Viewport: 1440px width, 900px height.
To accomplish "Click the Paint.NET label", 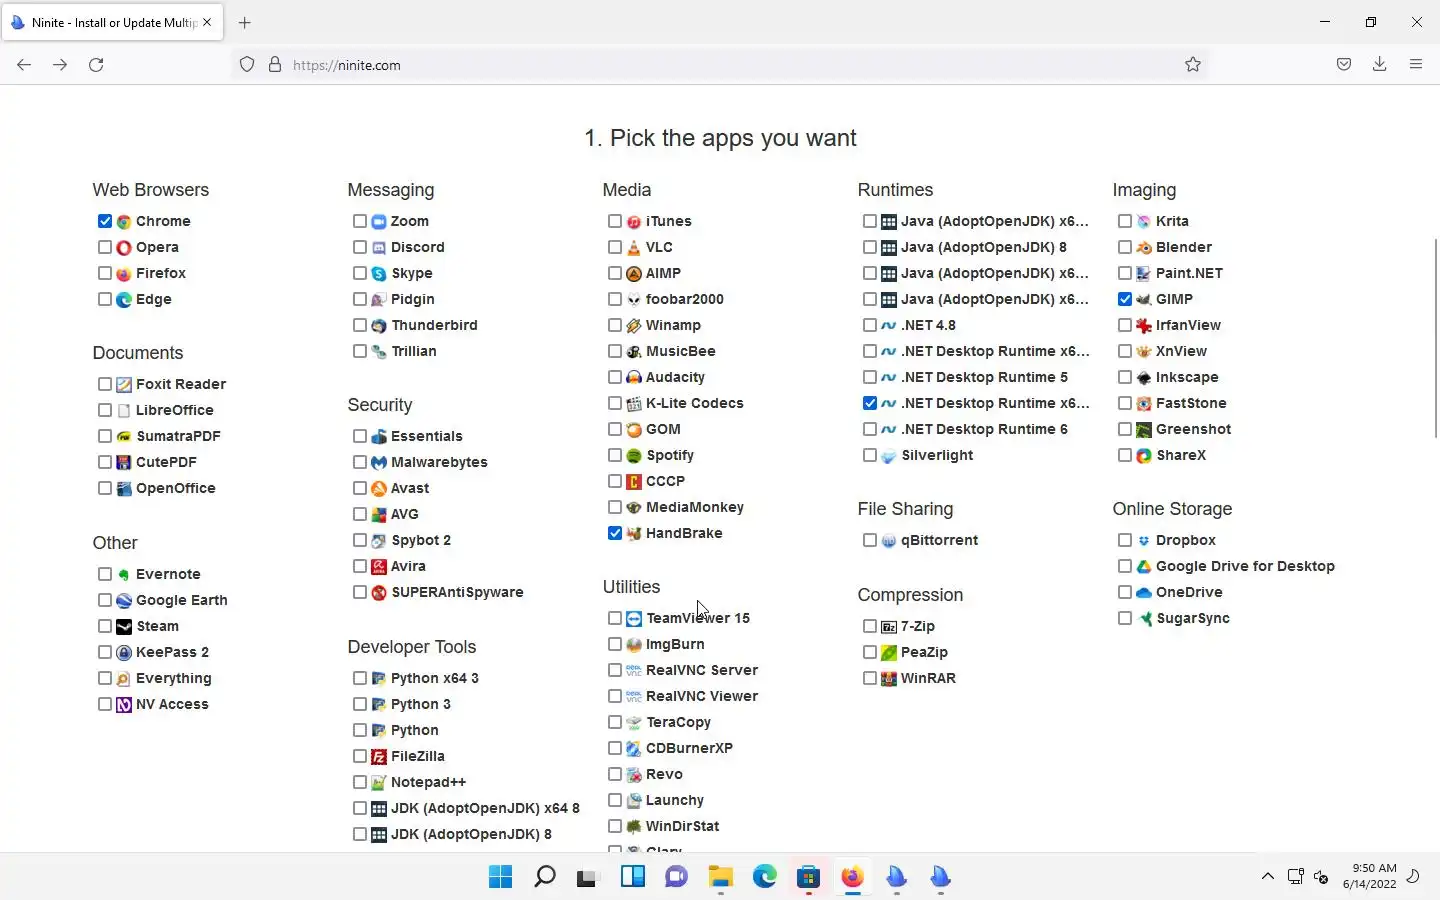I will click(x=1189, y=273).
